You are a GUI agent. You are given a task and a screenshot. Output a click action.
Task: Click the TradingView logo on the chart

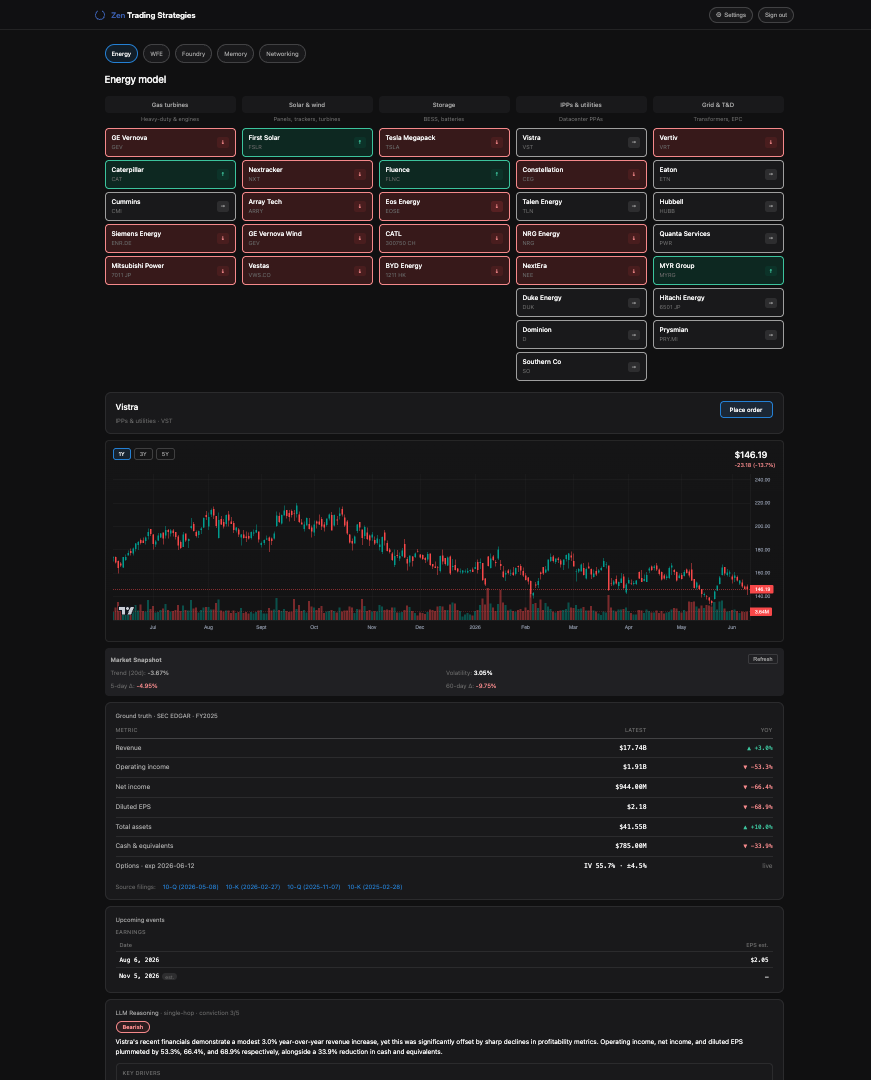coord(127,610)
